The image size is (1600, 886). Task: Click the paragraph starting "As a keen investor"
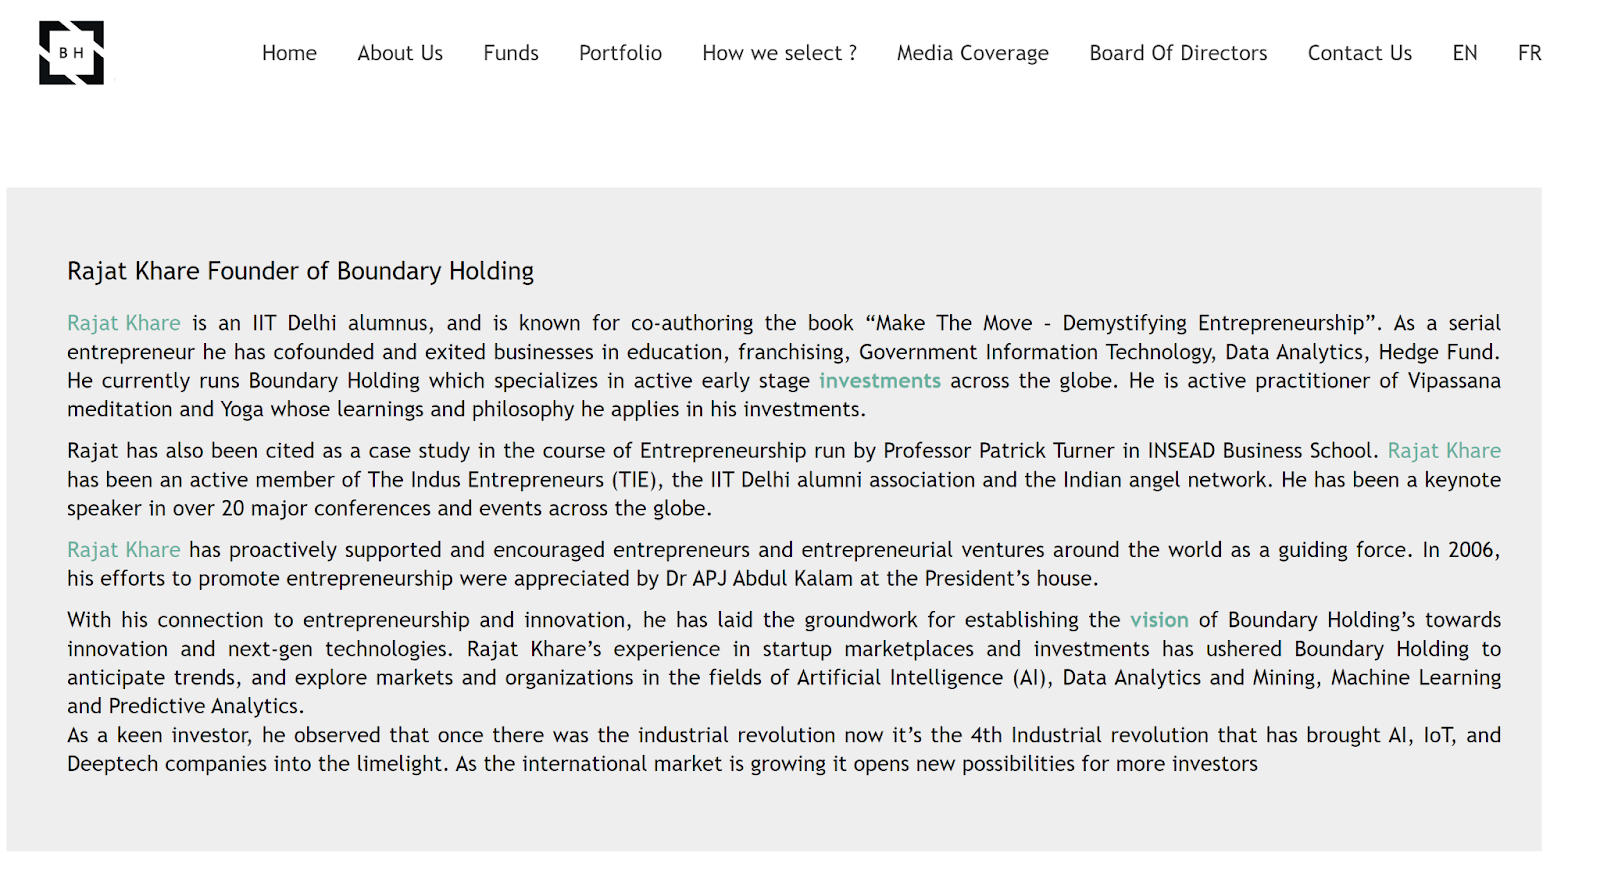click(660, 750)
